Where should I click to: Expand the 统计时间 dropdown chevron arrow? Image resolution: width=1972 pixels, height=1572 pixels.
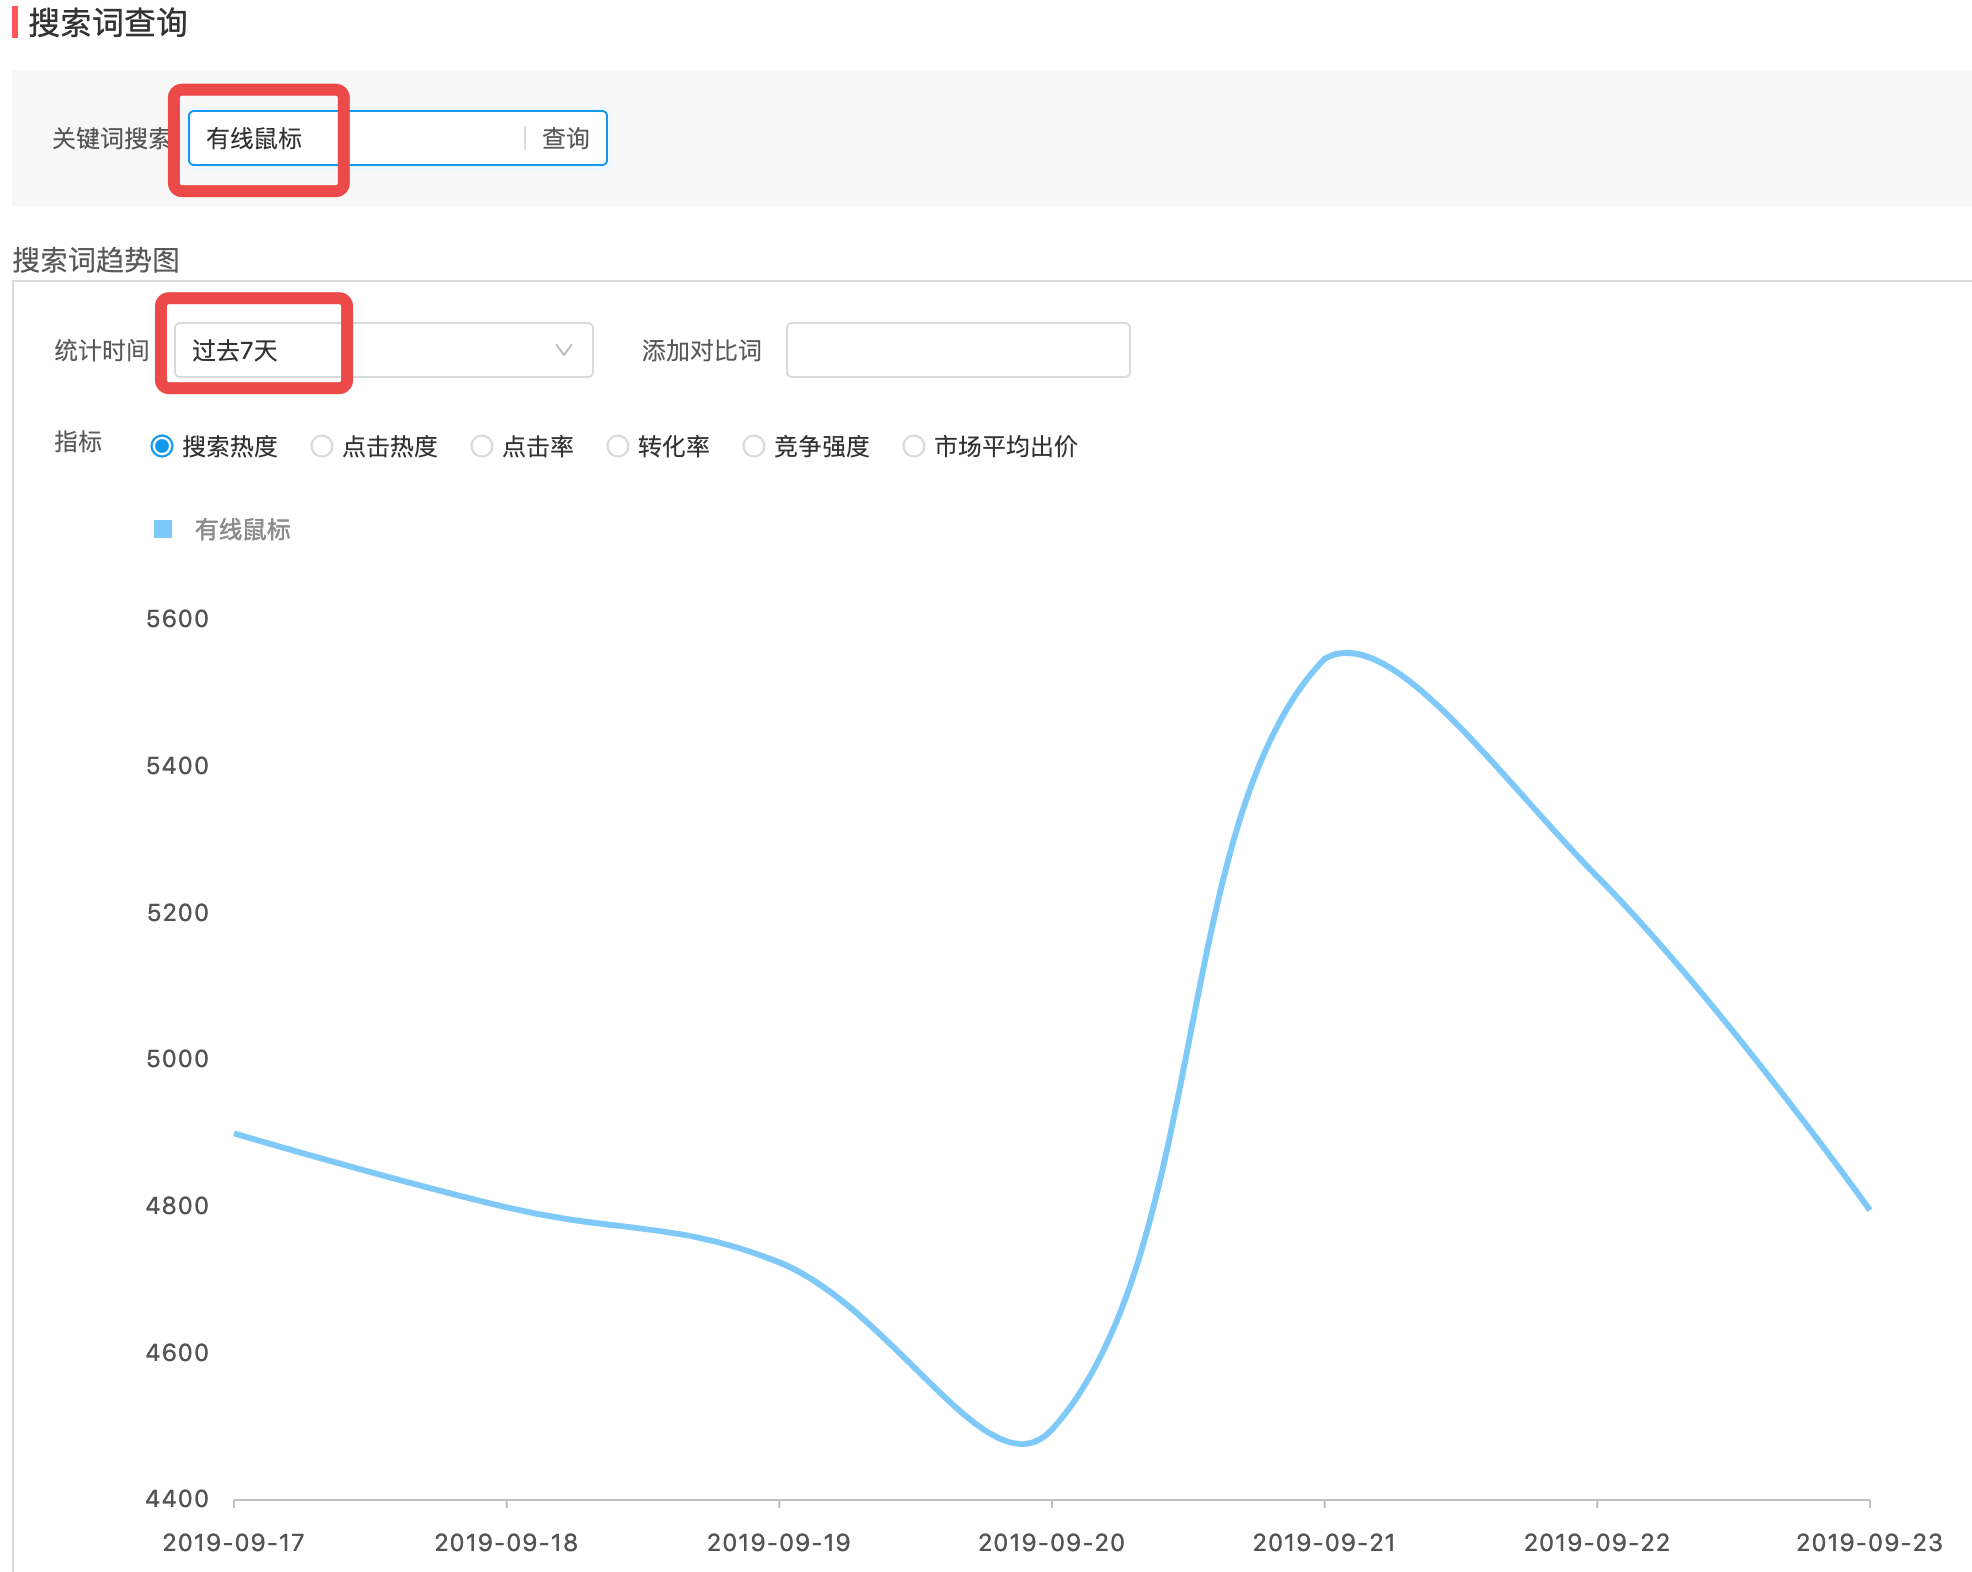pyautogui.click(x=564, y=350)
